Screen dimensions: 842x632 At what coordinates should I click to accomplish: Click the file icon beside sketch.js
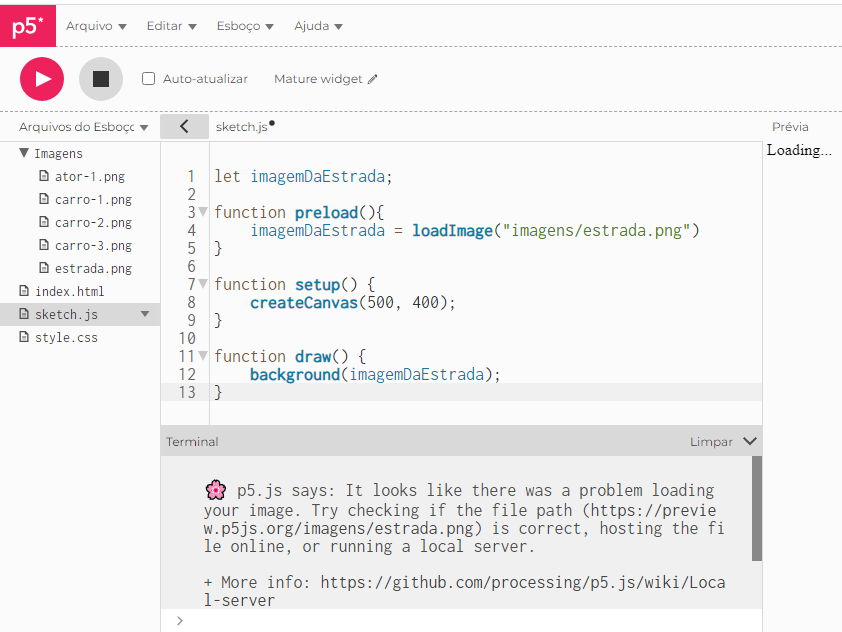point(24,314)
